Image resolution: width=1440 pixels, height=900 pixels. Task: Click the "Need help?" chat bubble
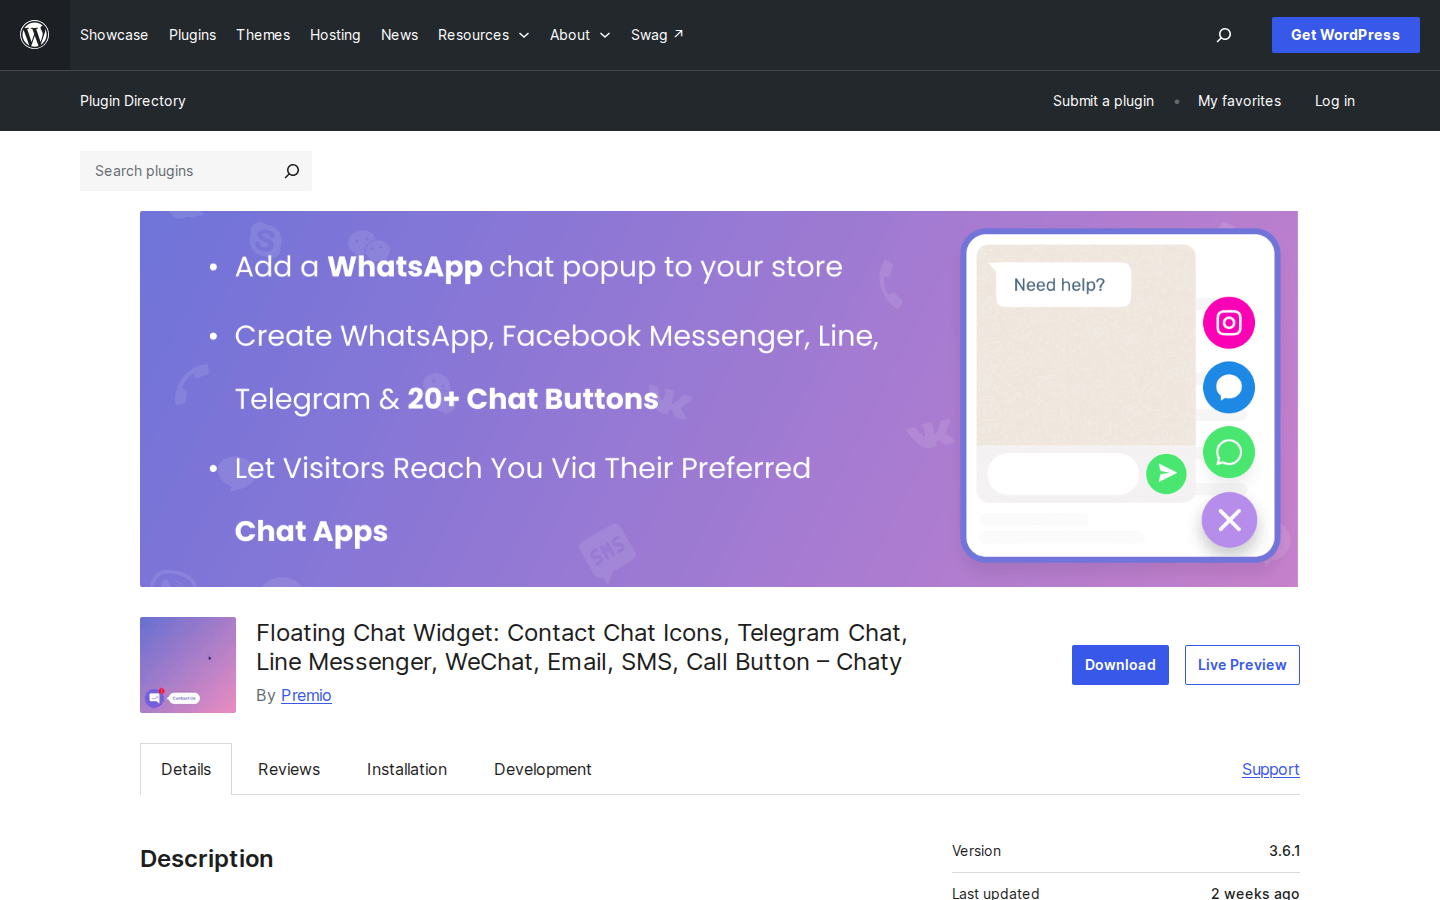click(x=1063, y=285)
